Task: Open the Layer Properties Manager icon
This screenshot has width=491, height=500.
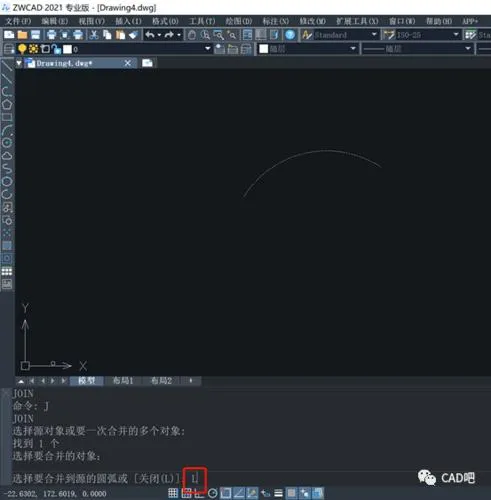Action: pos(9,49)
